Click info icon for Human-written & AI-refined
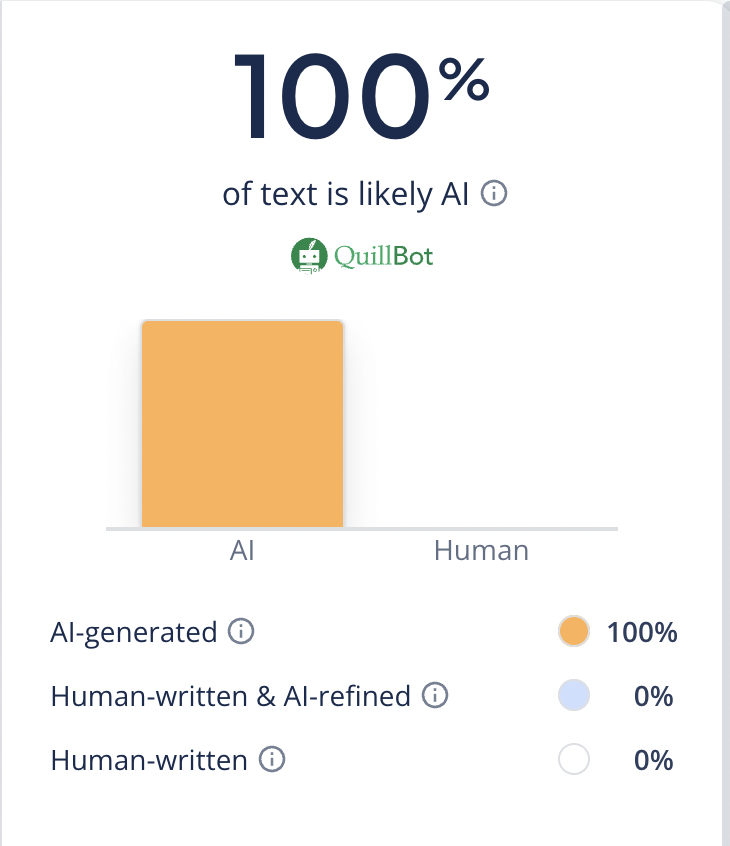The width and height of the screenshot is (730, 846). tap(434, 695)
